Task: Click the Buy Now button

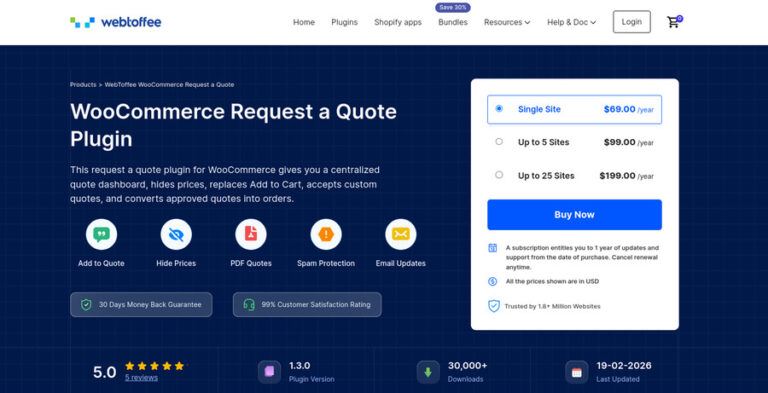Action: tap(574, 215)
